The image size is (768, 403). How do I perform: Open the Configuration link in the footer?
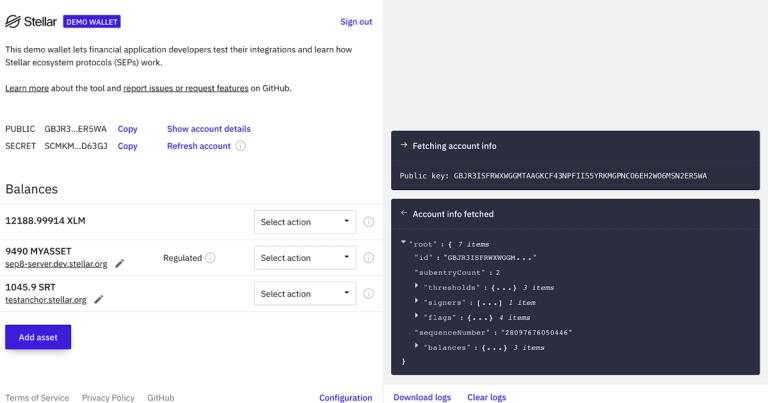click(x=345, y=397)
